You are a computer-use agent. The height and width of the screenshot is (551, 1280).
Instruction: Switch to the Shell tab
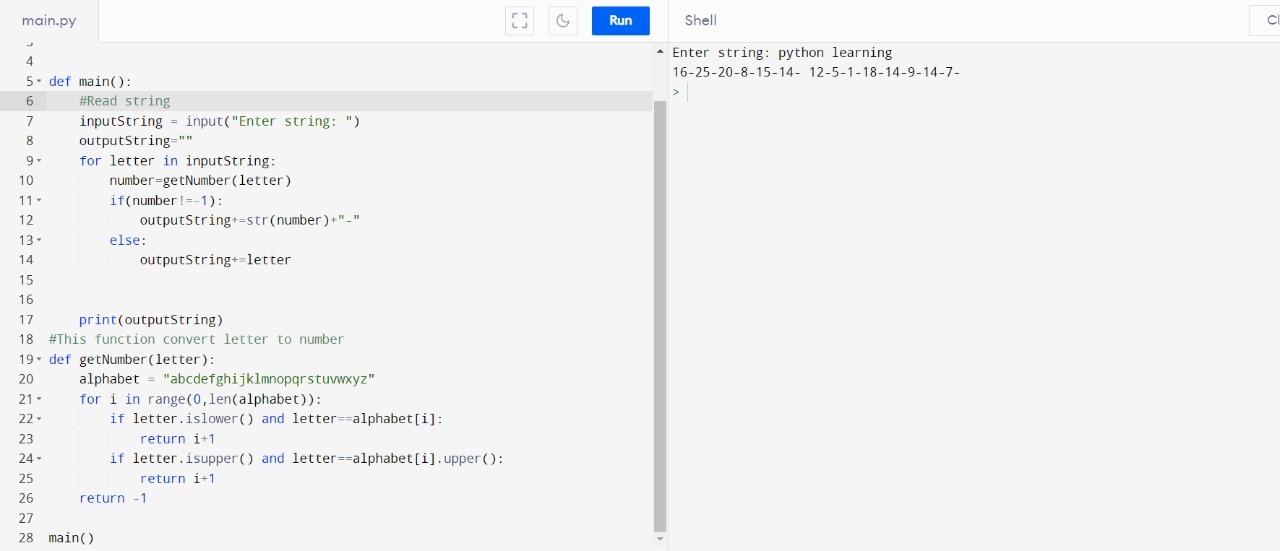click(700, 21)
